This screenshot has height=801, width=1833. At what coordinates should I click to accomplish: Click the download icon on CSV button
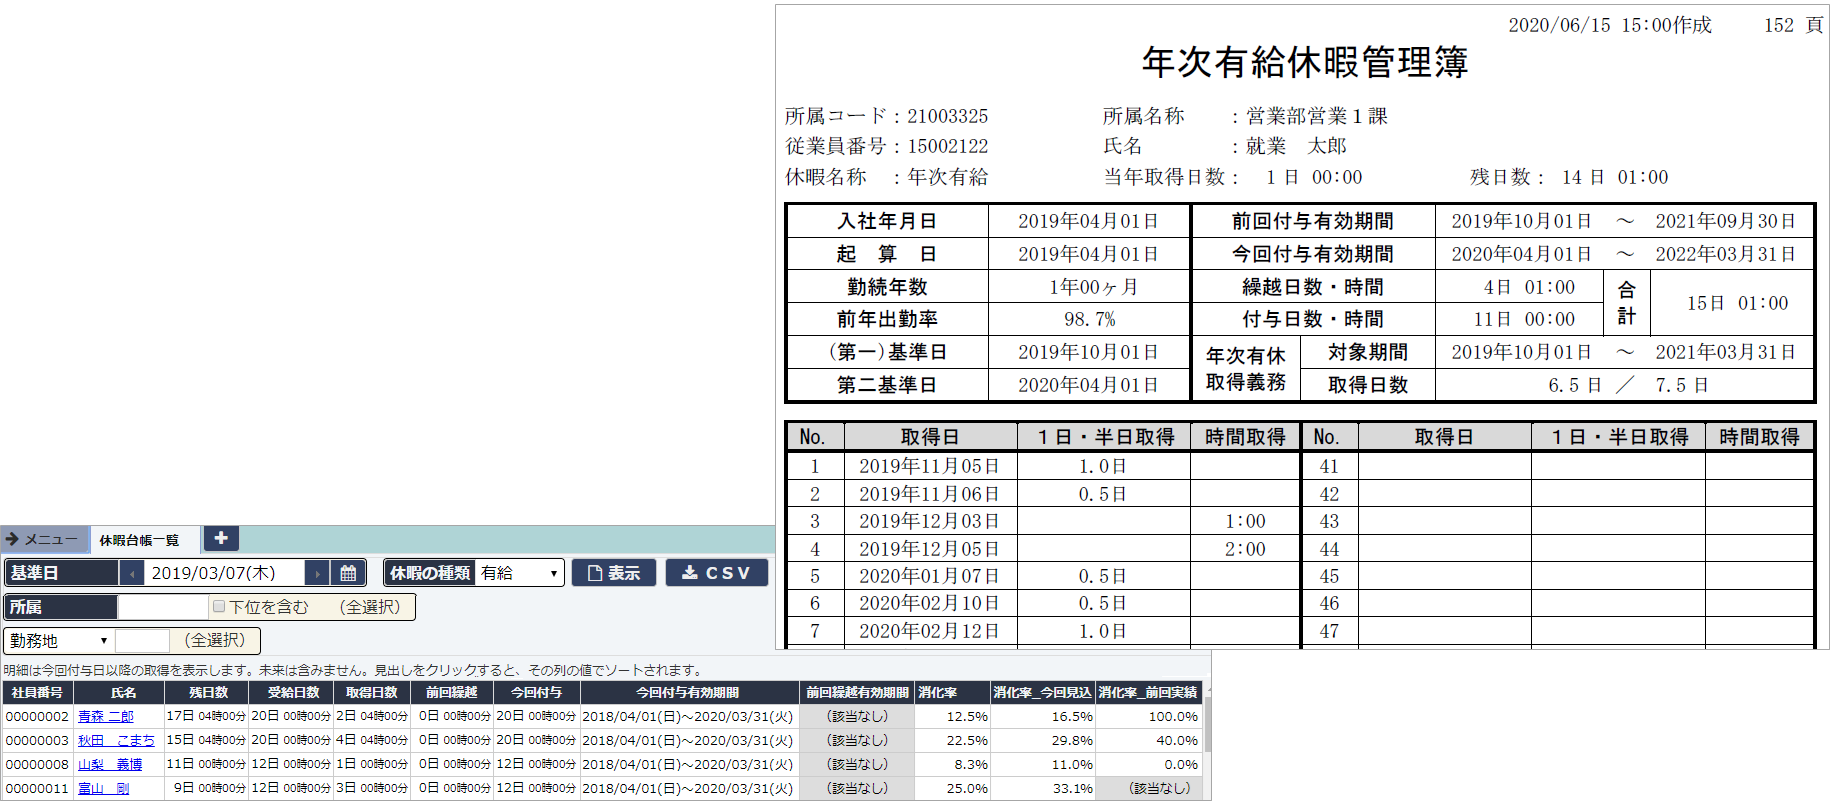(x=690, y=573)
